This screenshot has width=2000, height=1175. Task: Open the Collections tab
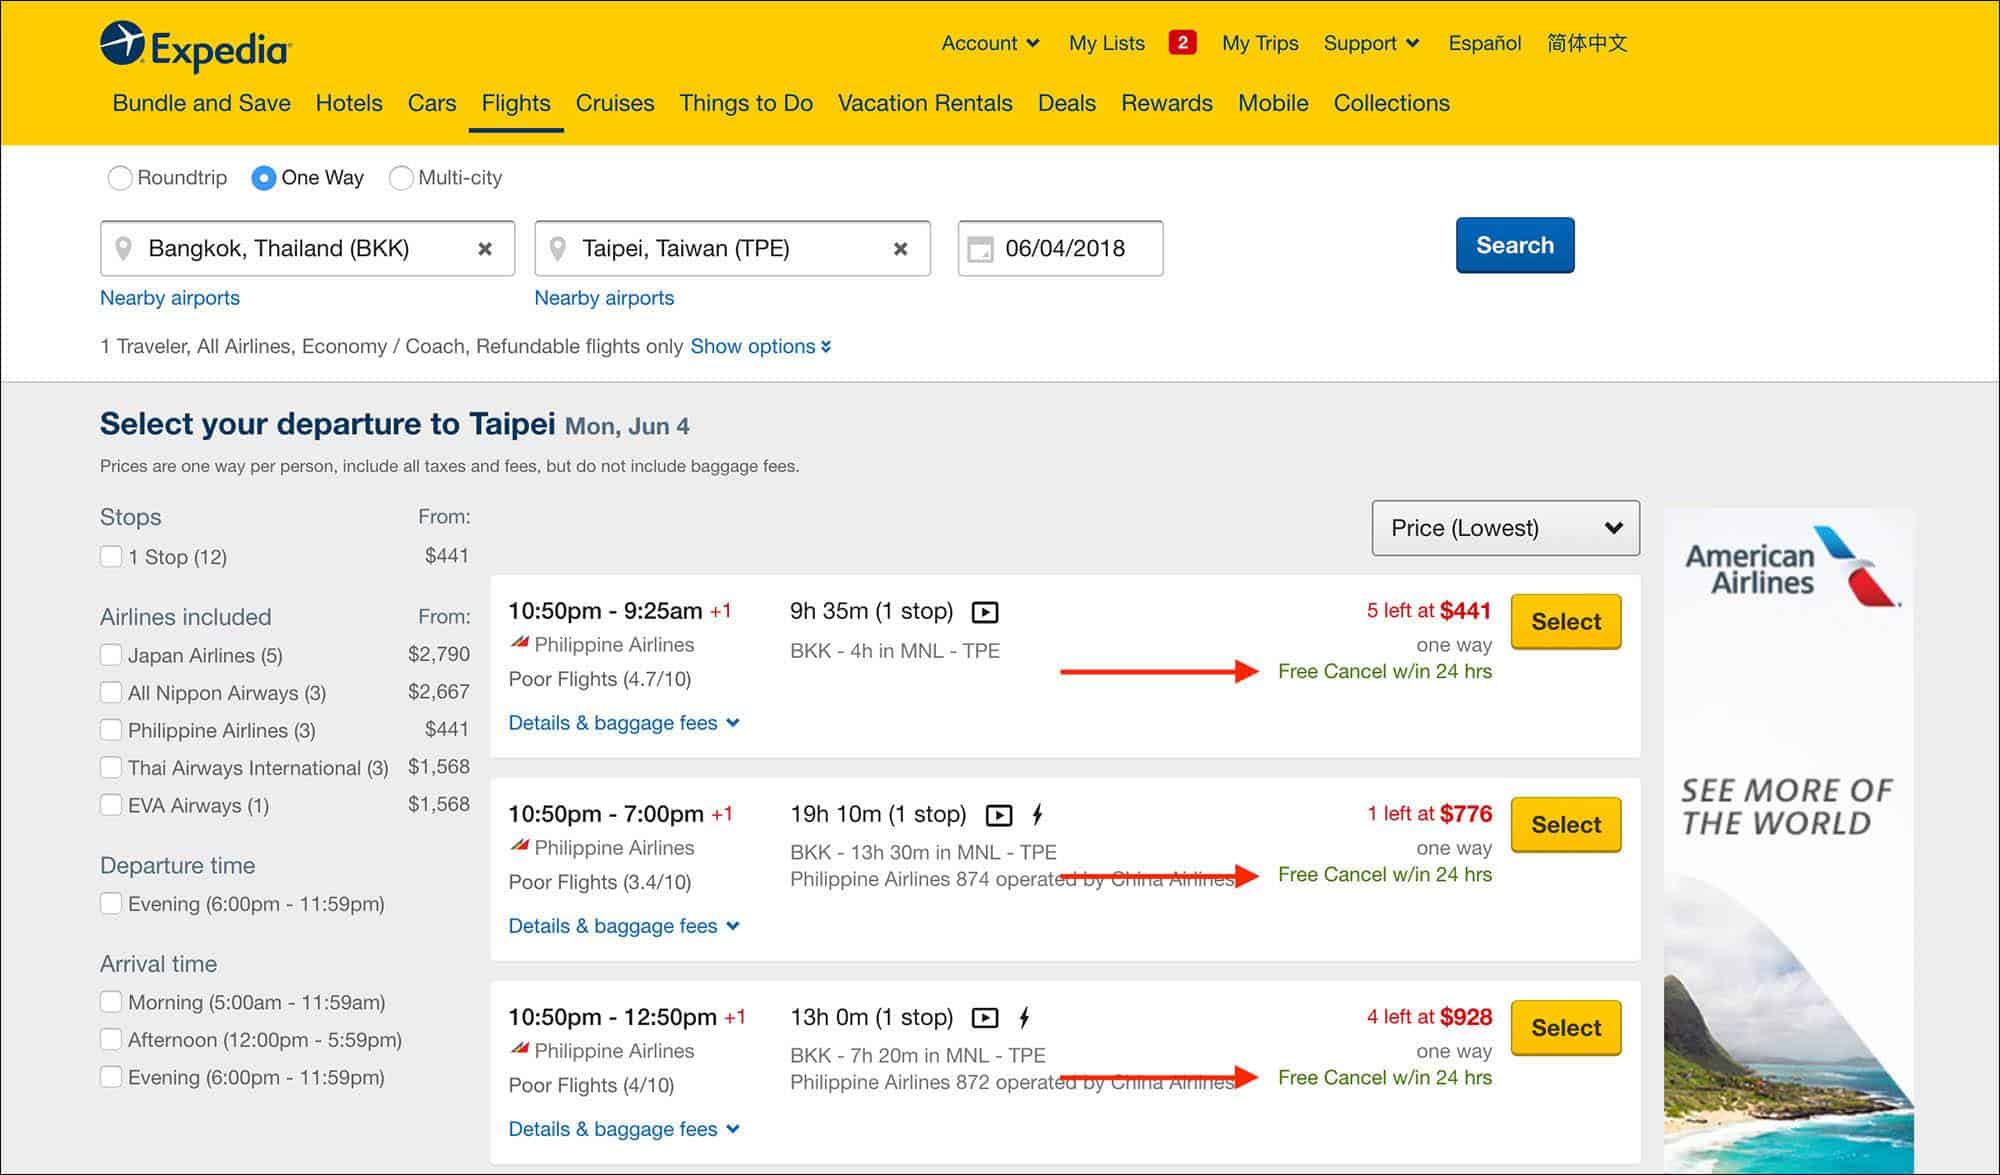click(x=1391, y=103)
